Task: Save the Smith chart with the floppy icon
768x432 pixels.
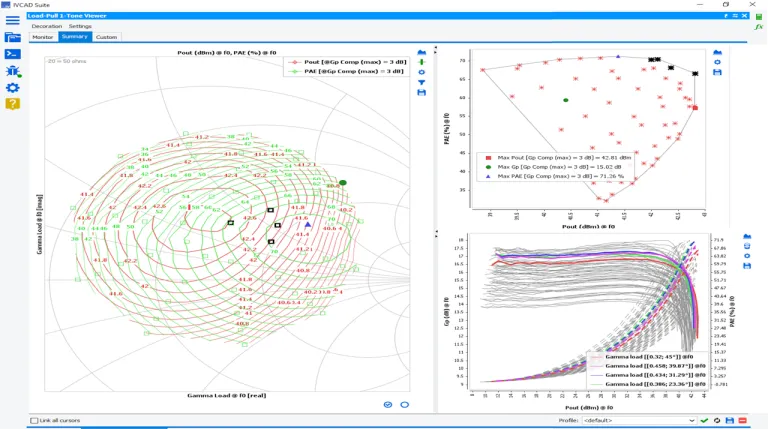Action: click(421, 92)
